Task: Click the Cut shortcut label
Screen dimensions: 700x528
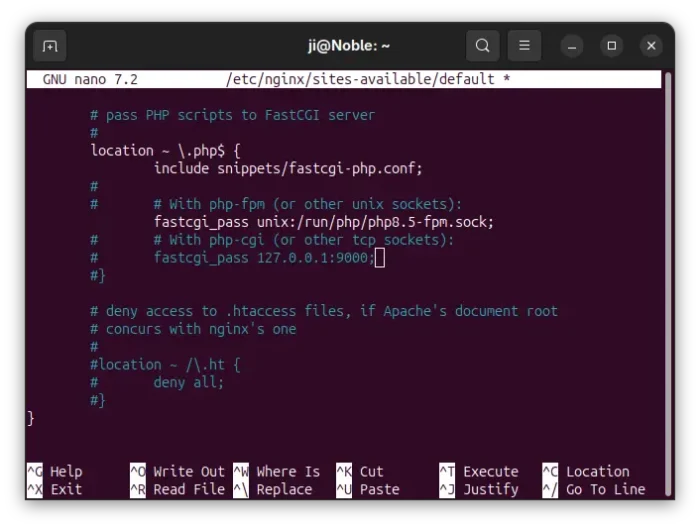Action: [x=371, y=472]
